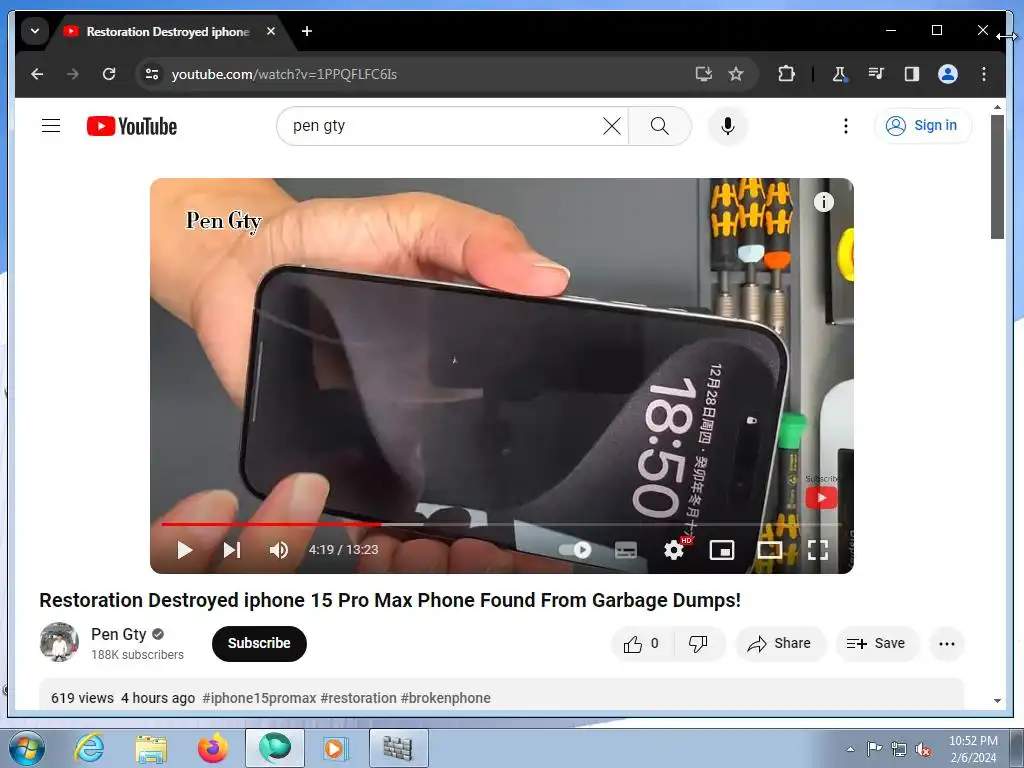
Task: Open player settings gear
Action: (x=674, y=550)
